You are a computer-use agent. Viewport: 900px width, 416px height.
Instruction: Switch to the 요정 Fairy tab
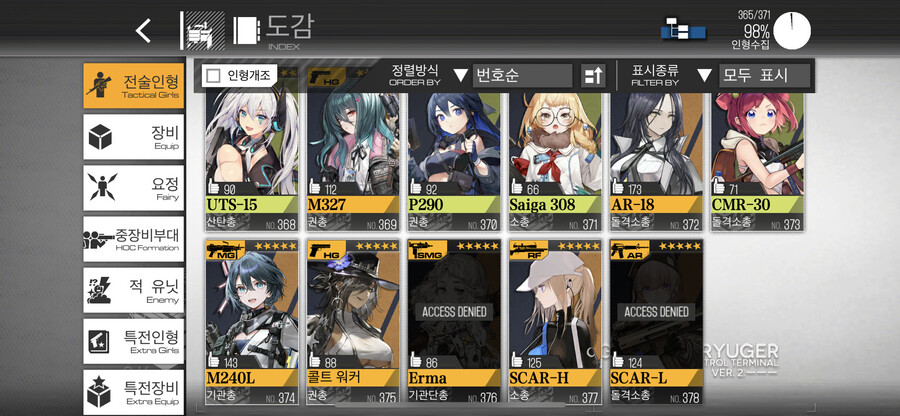coord(133,188)
